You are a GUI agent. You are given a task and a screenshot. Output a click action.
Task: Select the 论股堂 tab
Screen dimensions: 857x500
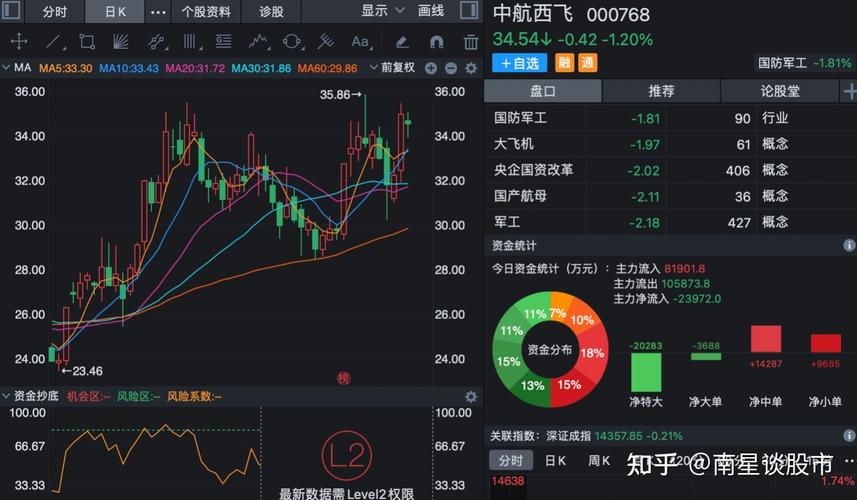click(x=780, y=91)
